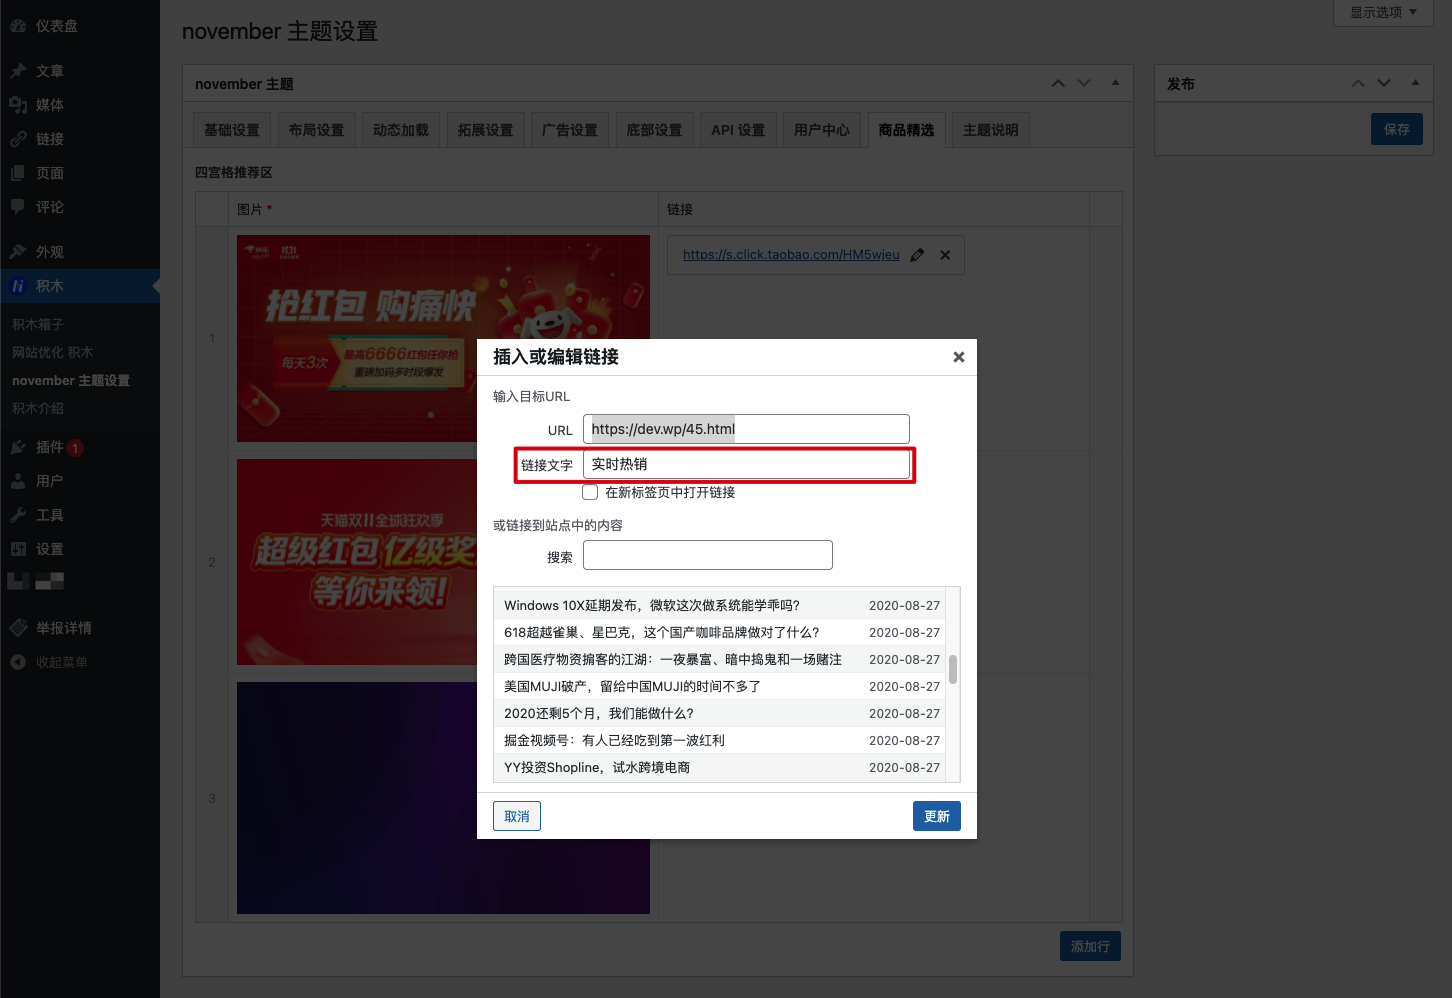Open the 外观 appearance brush icon
Screen dimensions: 1452x998
tap(18, 252)
